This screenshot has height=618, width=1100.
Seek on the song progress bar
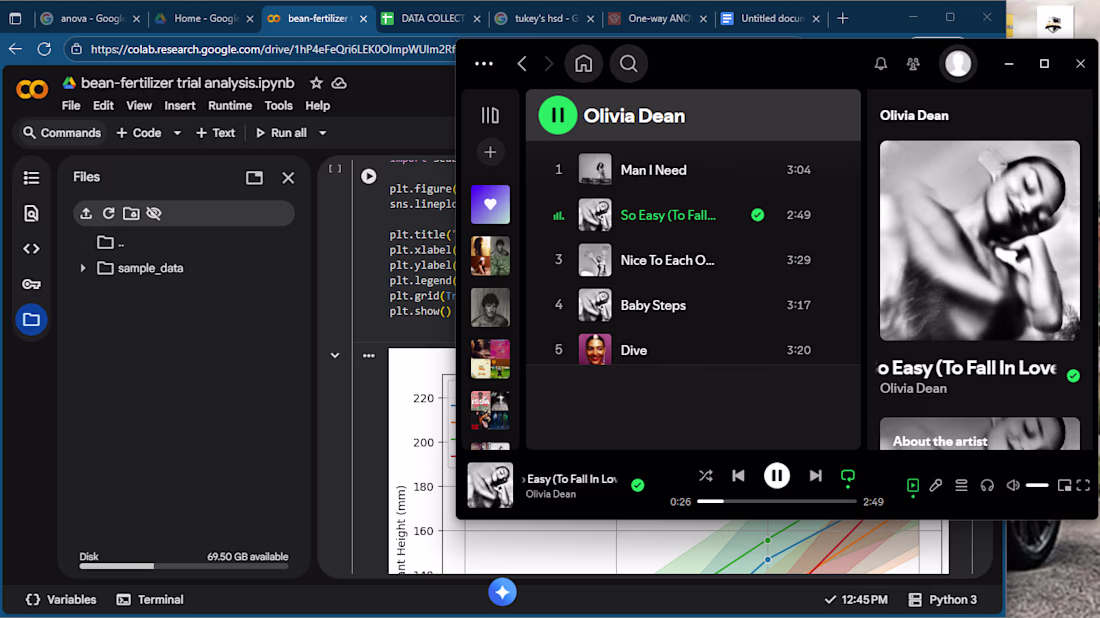[776, 502]
